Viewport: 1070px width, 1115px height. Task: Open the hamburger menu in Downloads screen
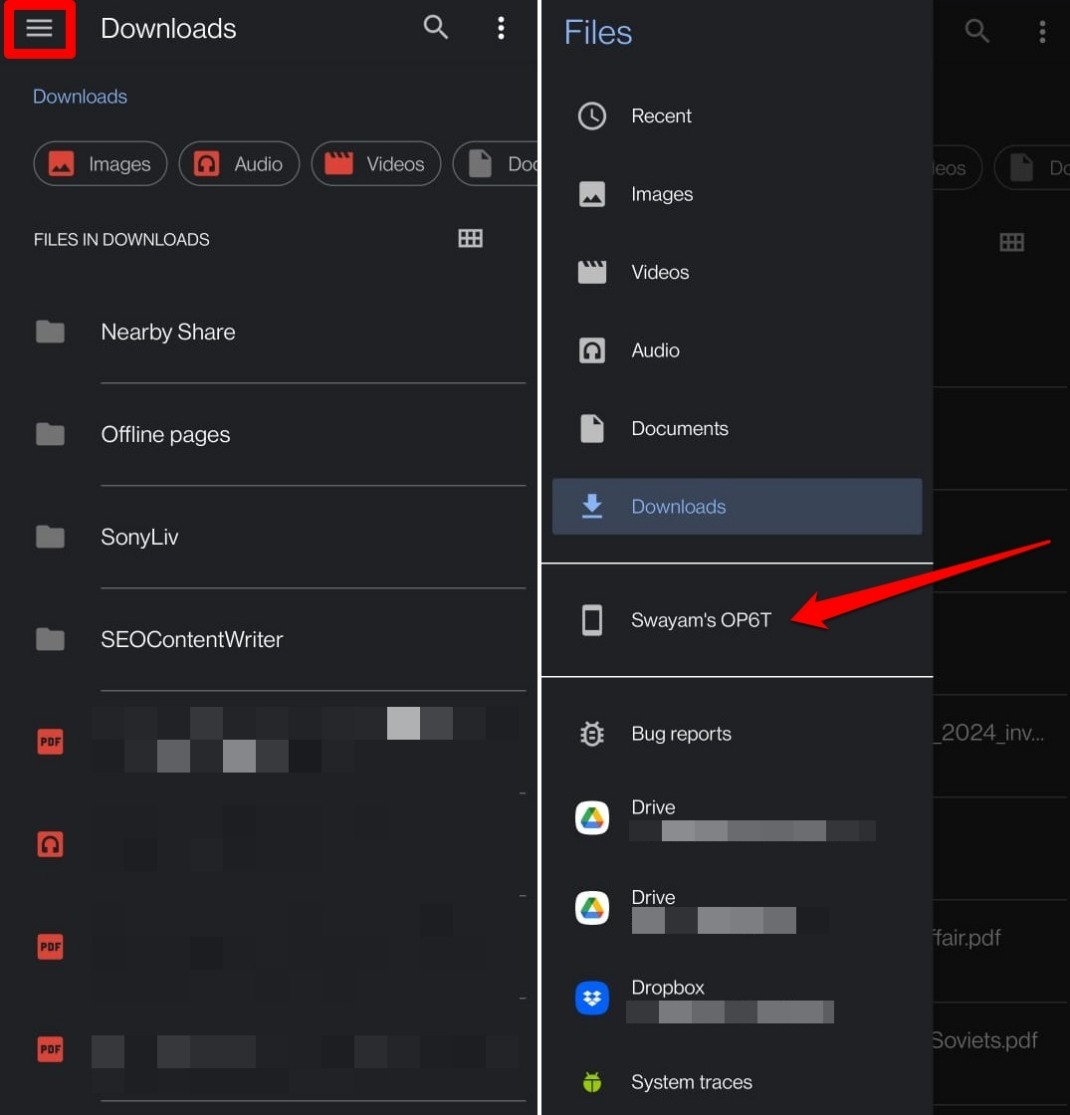click(39, 28)
